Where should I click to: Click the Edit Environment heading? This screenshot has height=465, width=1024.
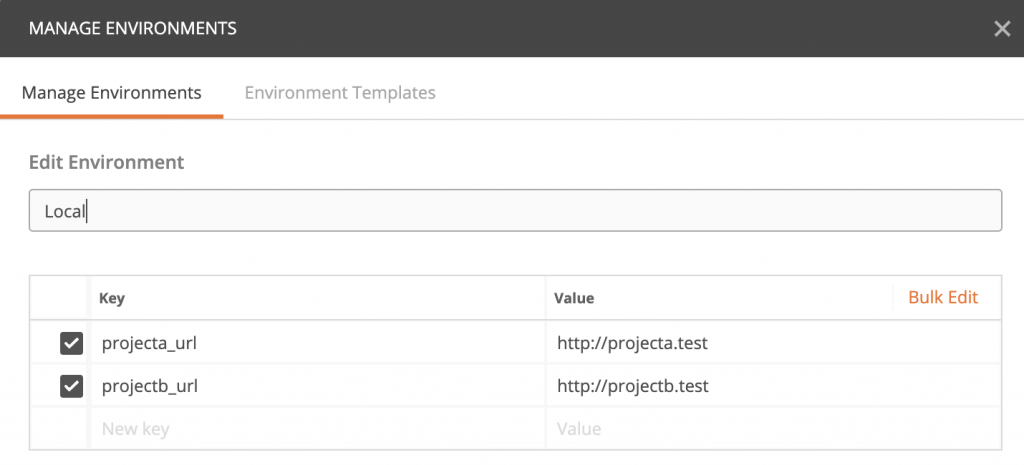click(x=106, y=161)
